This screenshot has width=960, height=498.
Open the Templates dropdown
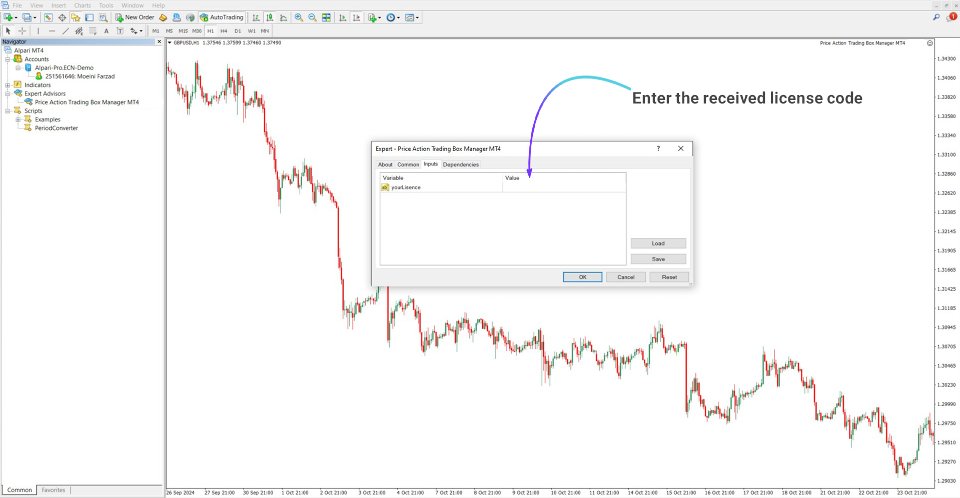[x=412, y=18]
